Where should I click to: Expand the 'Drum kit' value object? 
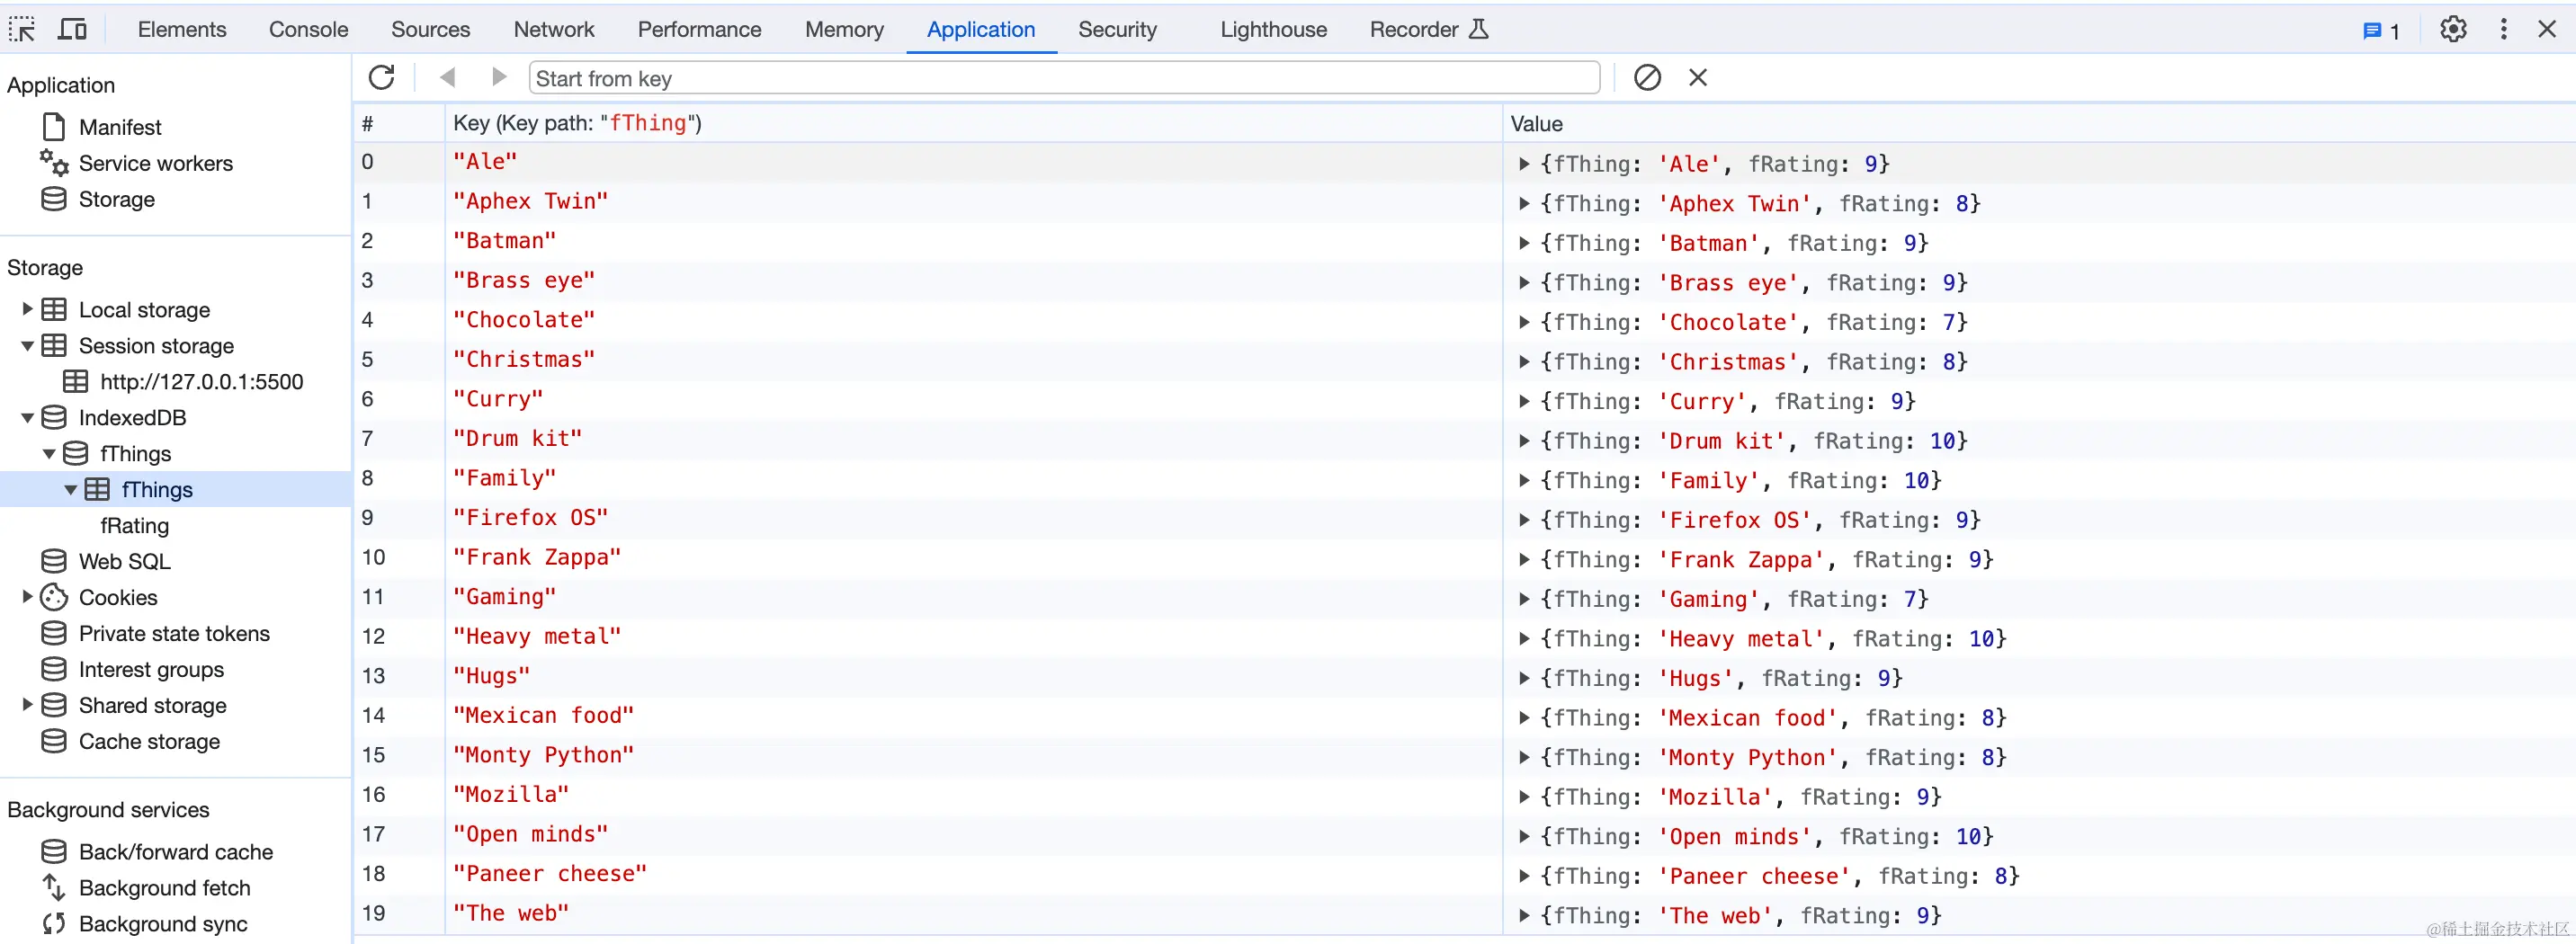[1524, 441]
